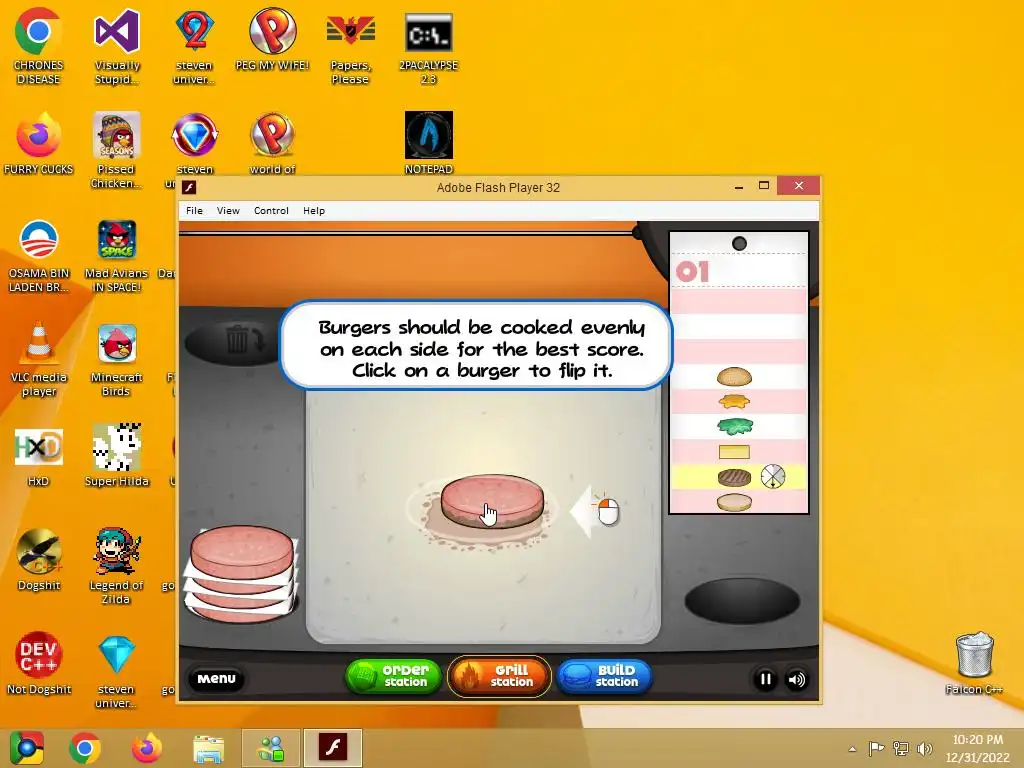Select the OSAMA BIN LADEN desktop icon
The height and width of the screenshot is (768, 1024).
(39, 256)
